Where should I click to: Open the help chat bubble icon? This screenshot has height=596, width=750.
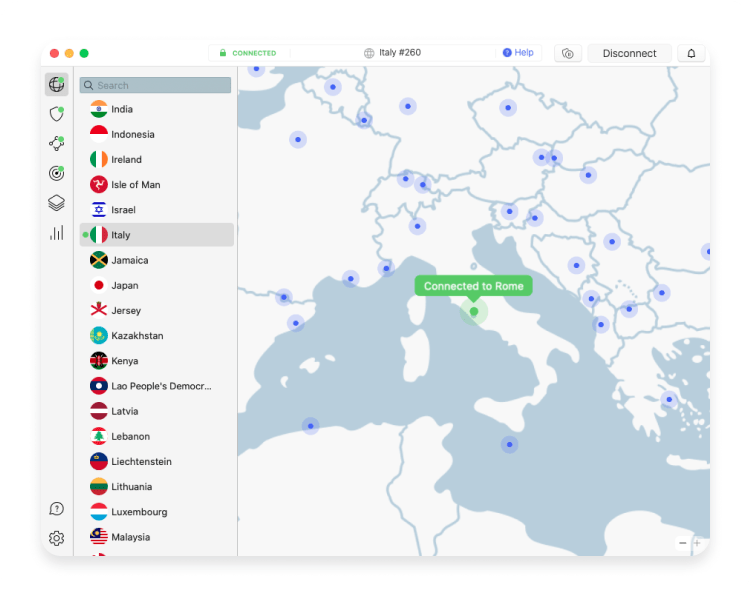click(56, 509)
